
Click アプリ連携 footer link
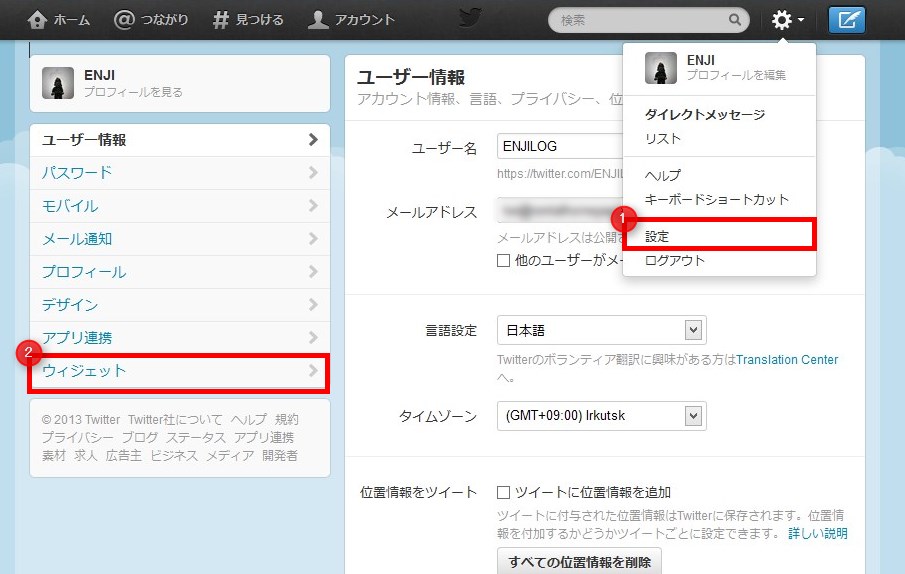pos(264,438)
